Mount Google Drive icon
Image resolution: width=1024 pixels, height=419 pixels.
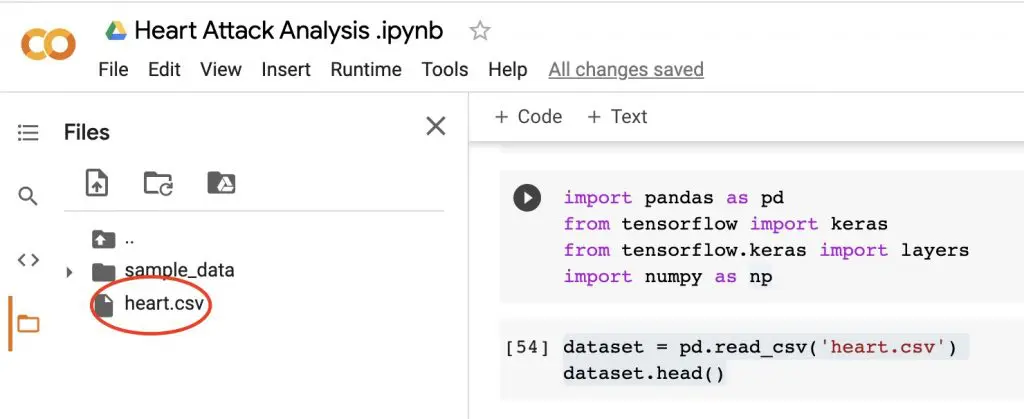point(220,183)
